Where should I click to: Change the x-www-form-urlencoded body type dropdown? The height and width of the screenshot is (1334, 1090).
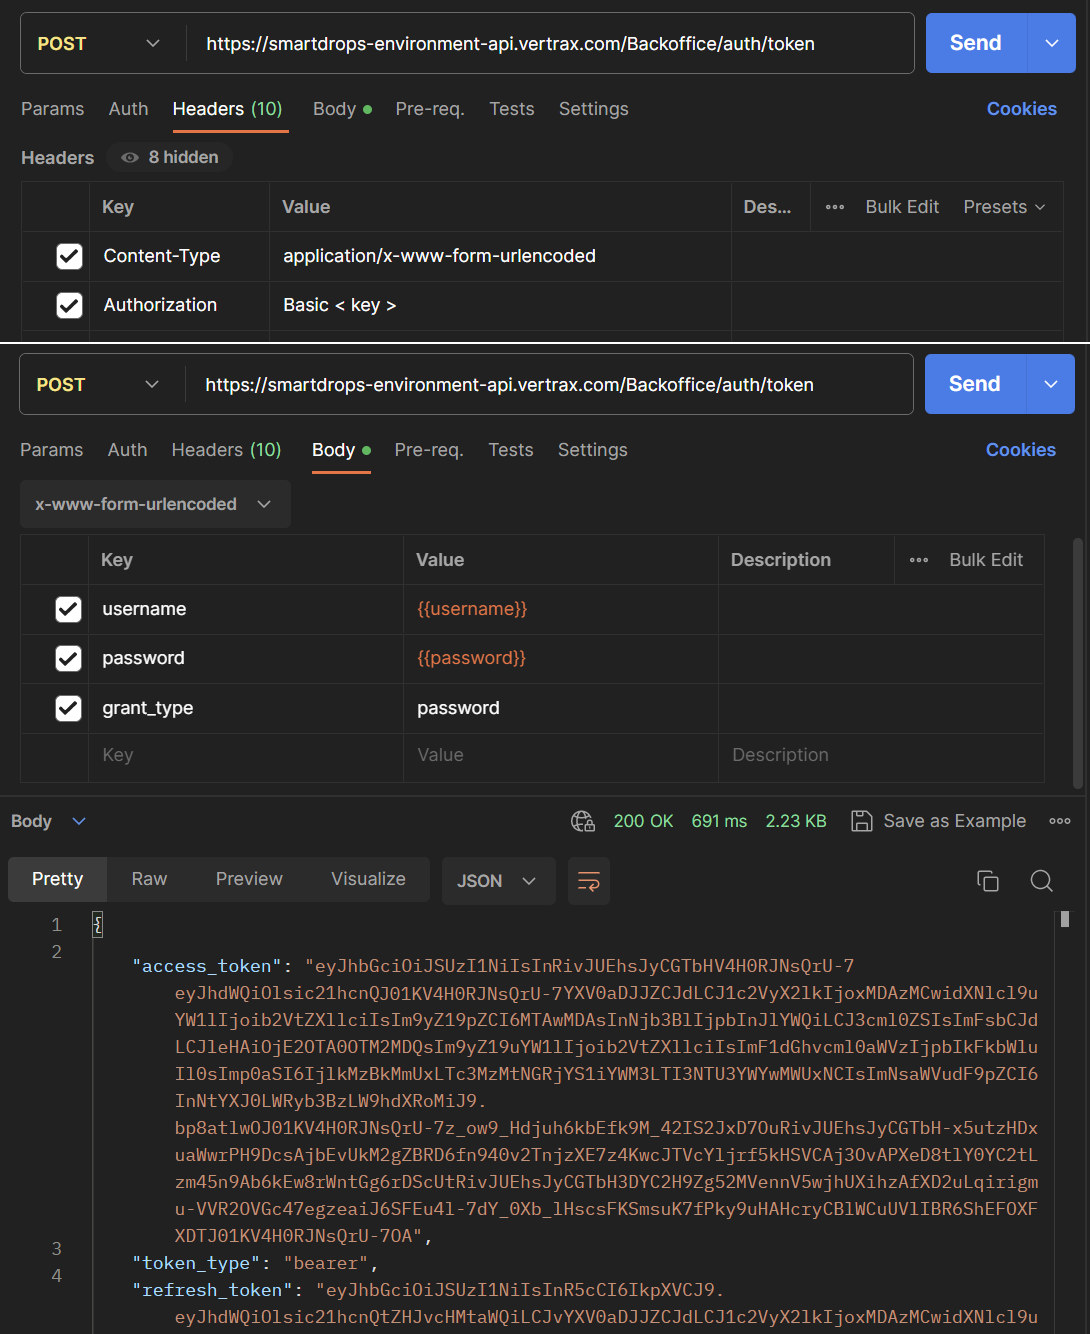coord(155,504)
